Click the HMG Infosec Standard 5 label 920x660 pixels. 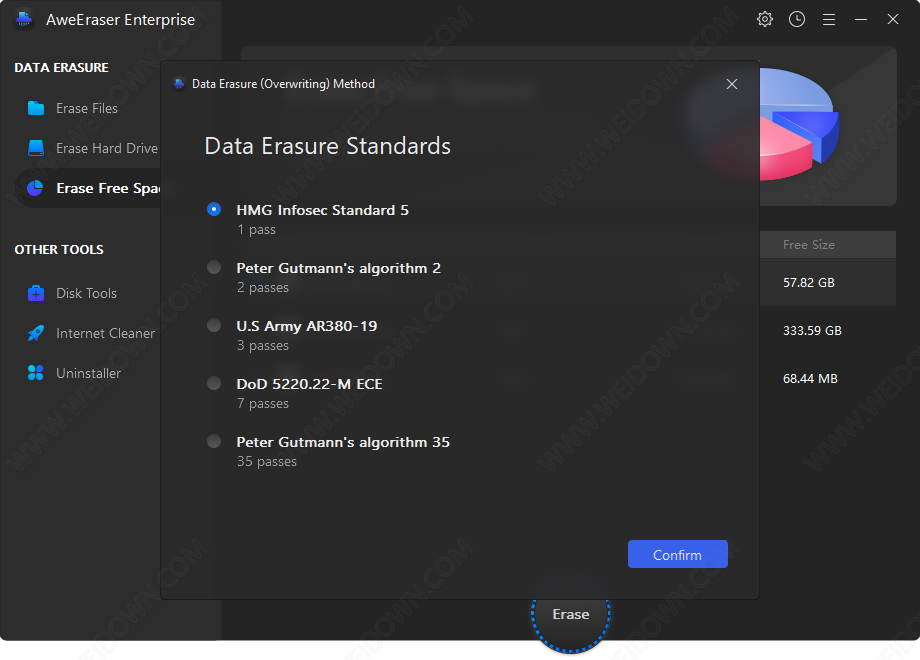click(x=323, y=210)
